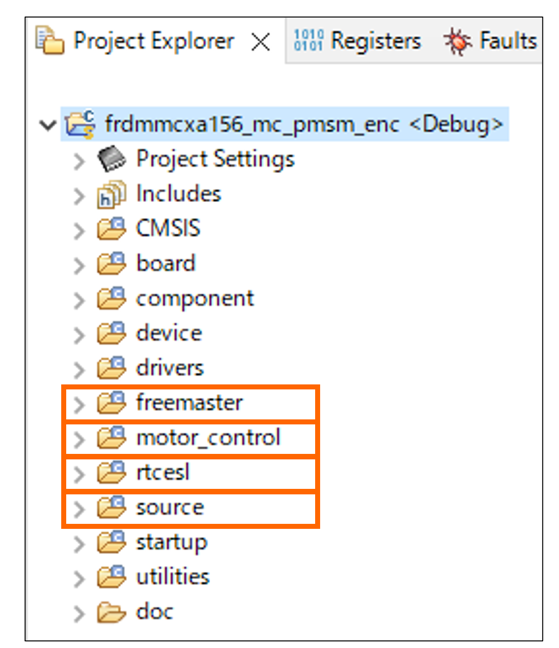Click the Registers binary icon

tap(308, 40)
